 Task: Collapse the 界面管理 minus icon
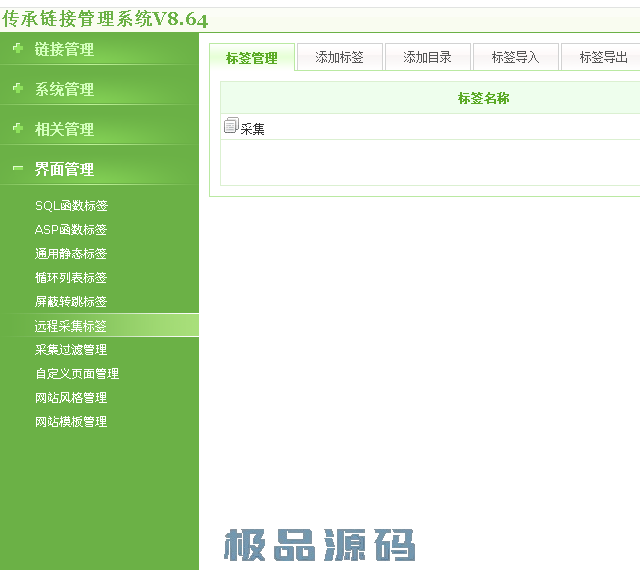coord(18,169)
